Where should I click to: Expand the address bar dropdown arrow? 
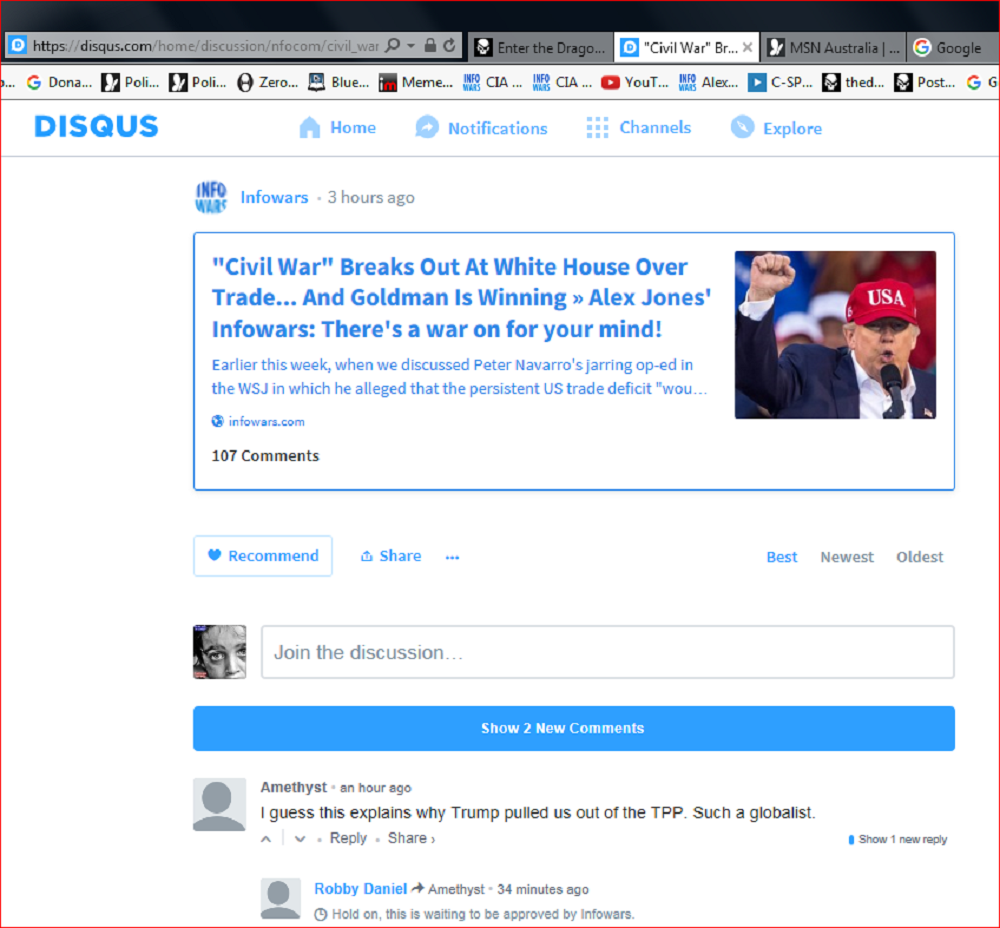click(410, 46)
